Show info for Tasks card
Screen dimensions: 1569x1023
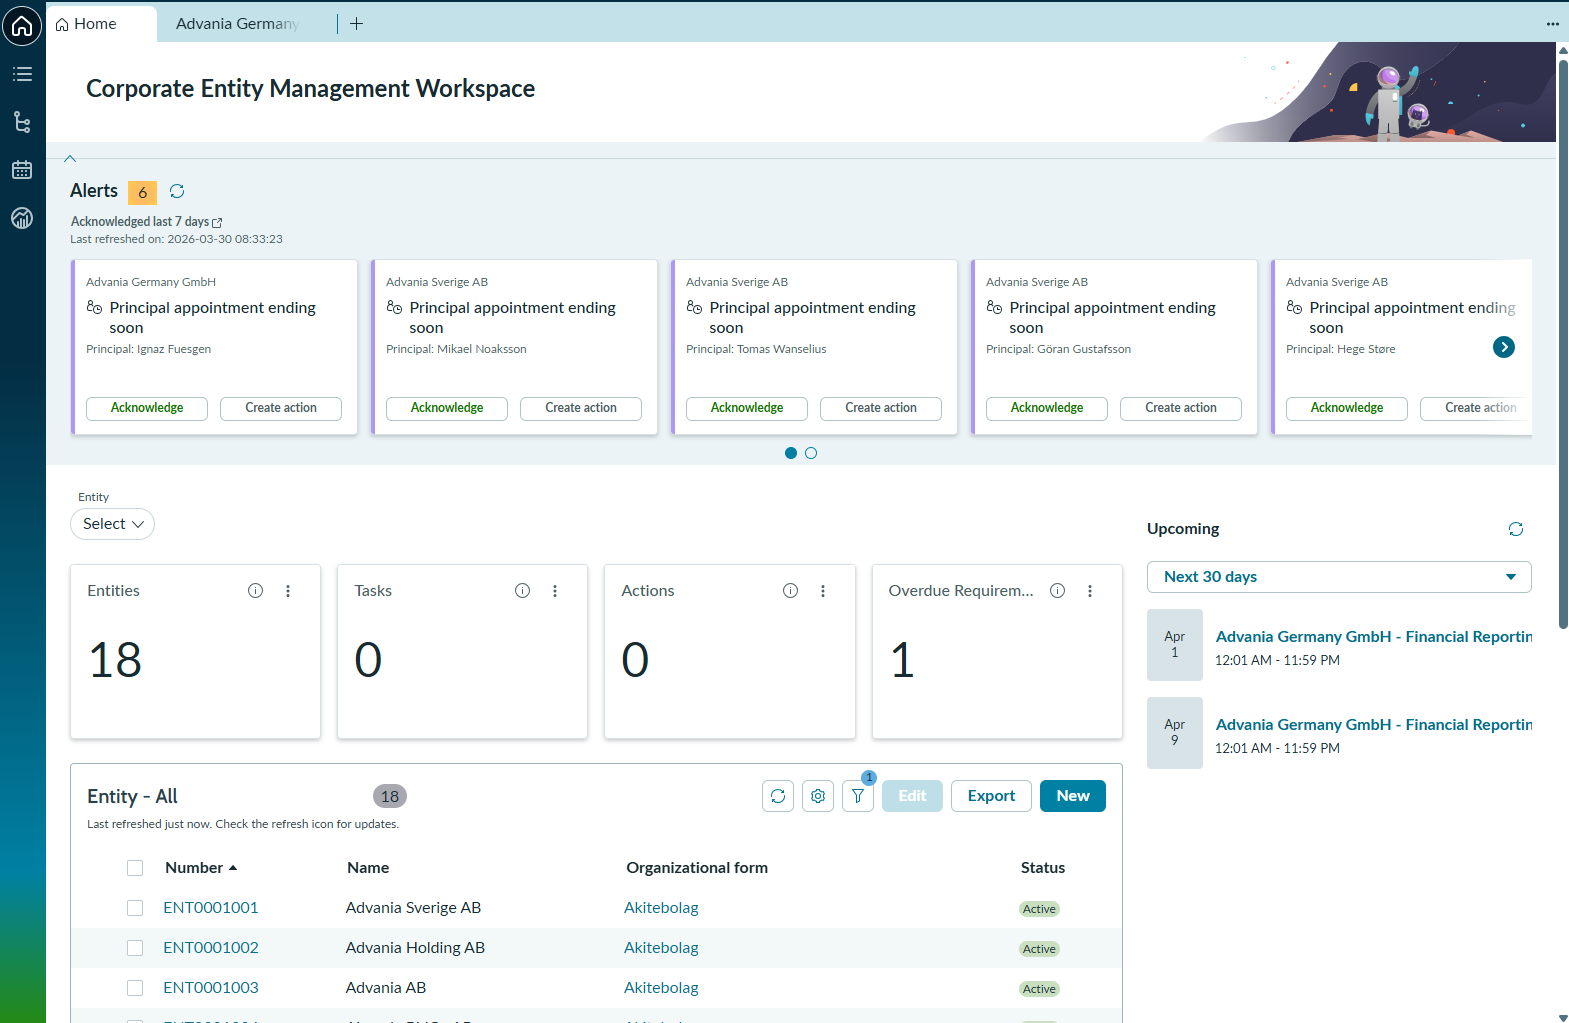[523, 591]
